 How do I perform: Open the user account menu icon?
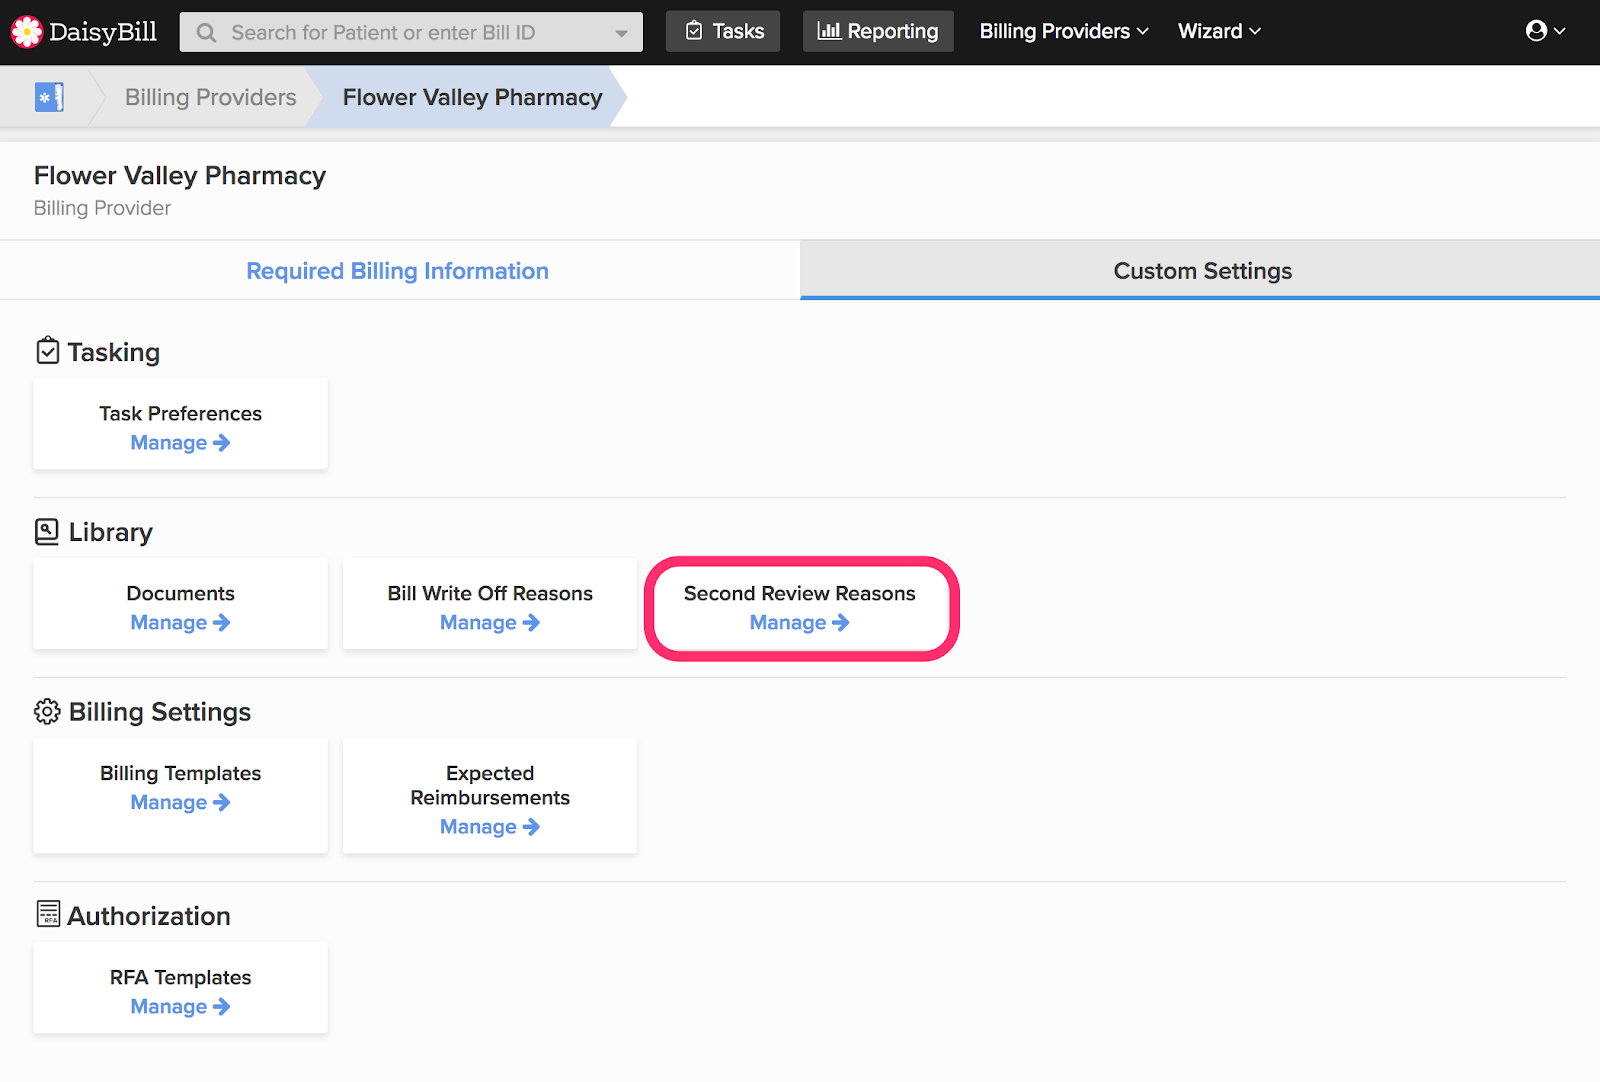pos(1545,31)
